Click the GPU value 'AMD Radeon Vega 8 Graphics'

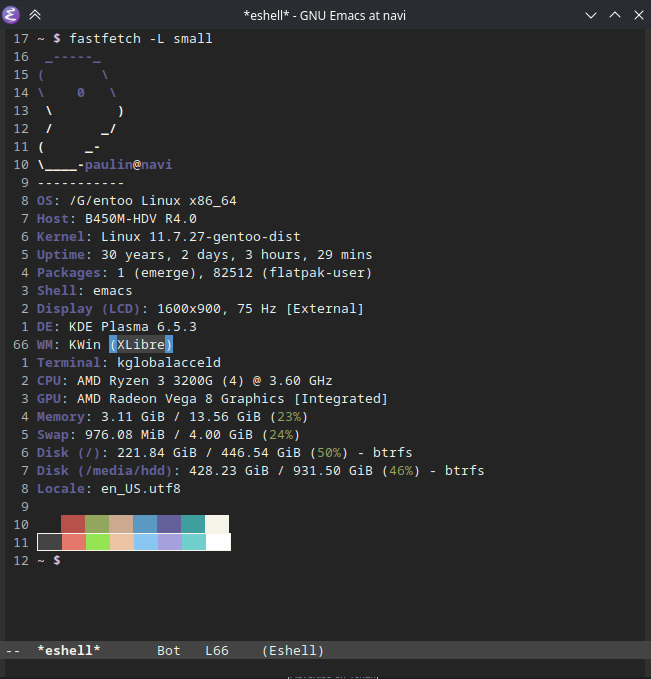(x=181, y=398)
